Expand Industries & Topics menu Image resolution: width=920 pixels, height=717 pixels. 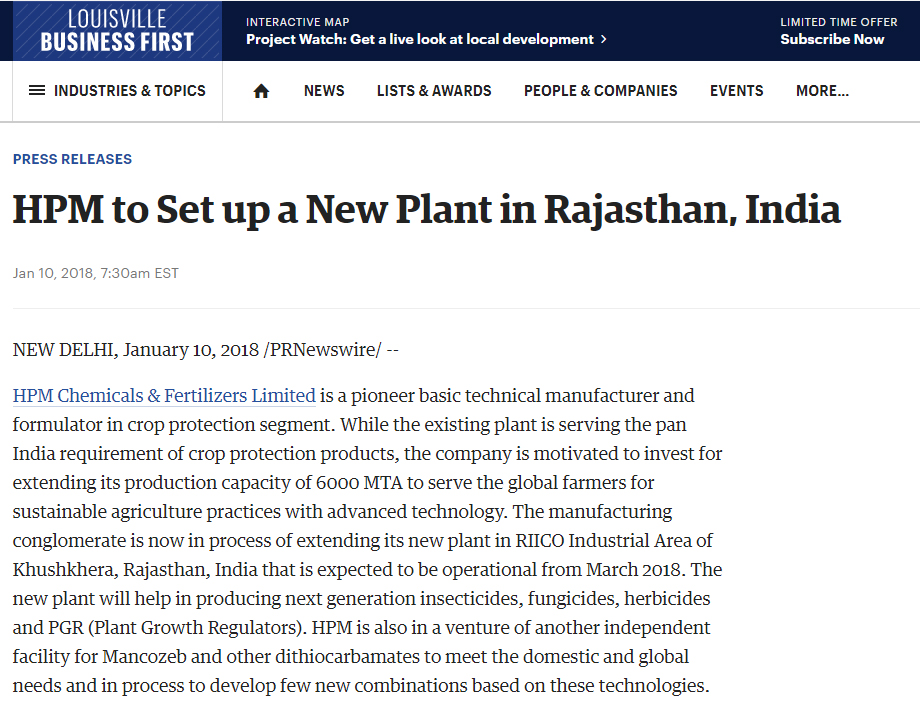(129, 91)
